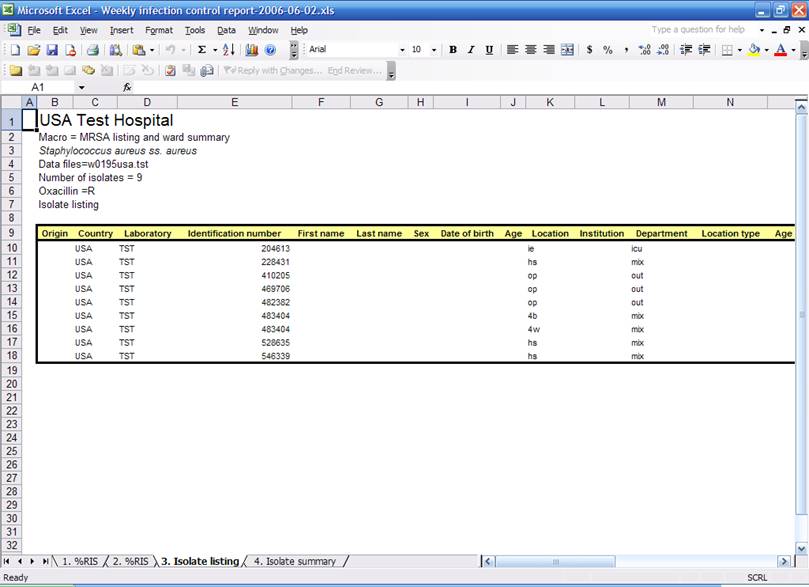Switch to the 2. %RIS sheet tab

131,561
